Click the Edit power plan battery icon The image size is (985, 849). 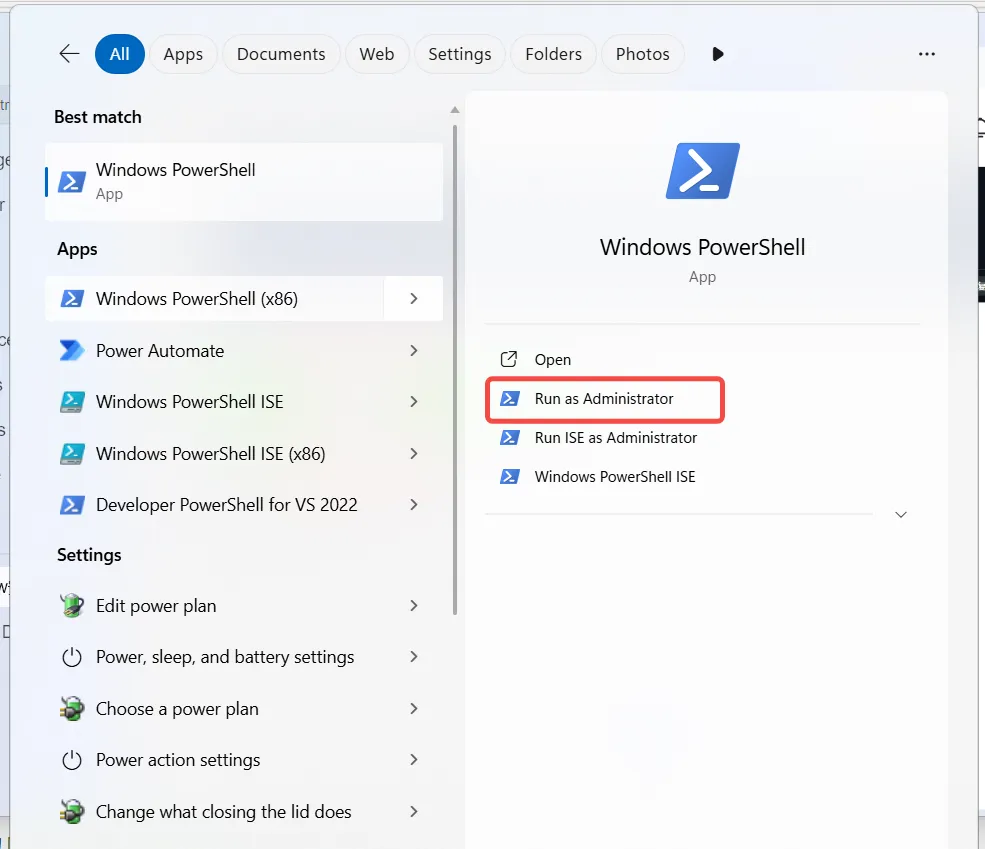pyautogui.click(x=72, y=605)
